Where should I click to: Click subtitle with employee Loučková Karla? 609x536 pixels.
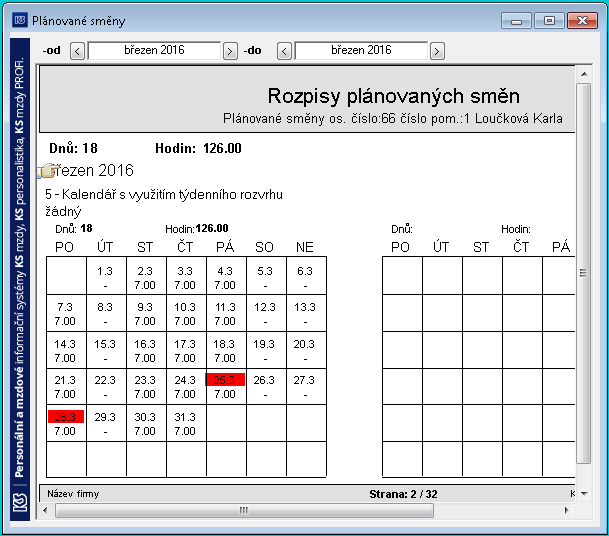click(x=393, y=118)
